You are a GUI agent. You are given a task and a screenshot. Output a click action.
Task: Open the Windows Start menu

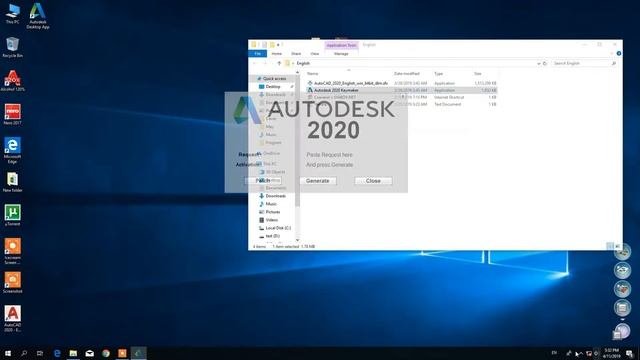tap(8, 353)
